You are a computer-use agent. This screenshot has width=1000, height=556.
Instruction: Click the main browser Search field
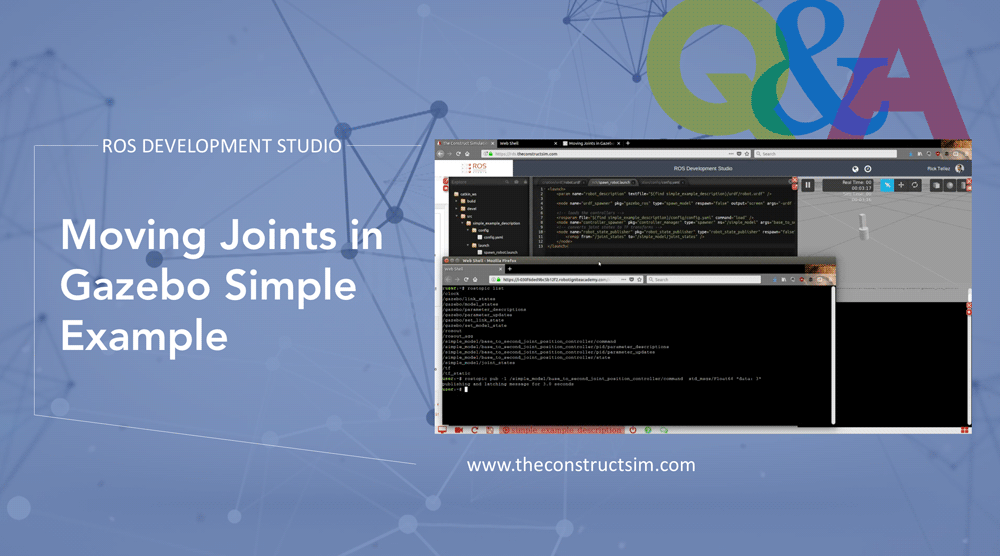(x=825, y=154)
